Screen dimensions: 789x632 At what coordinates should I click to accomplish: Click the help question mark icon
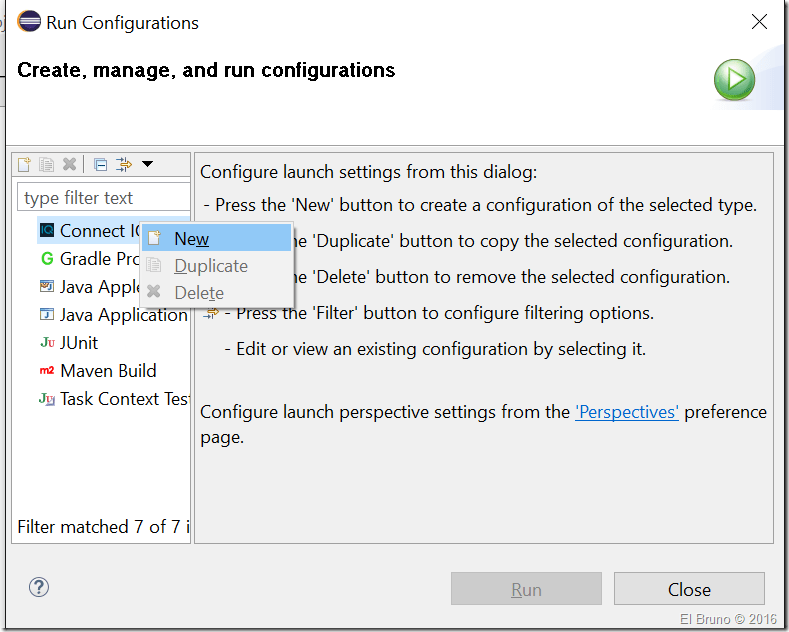39,587
